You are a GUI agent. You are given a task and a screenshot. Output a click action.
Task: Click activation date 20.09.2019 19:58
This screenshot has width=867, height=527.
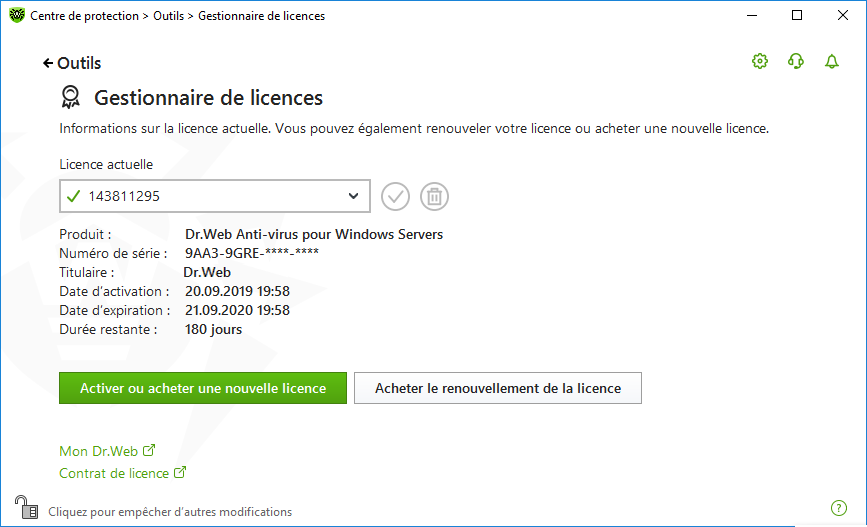click(237, 291)
